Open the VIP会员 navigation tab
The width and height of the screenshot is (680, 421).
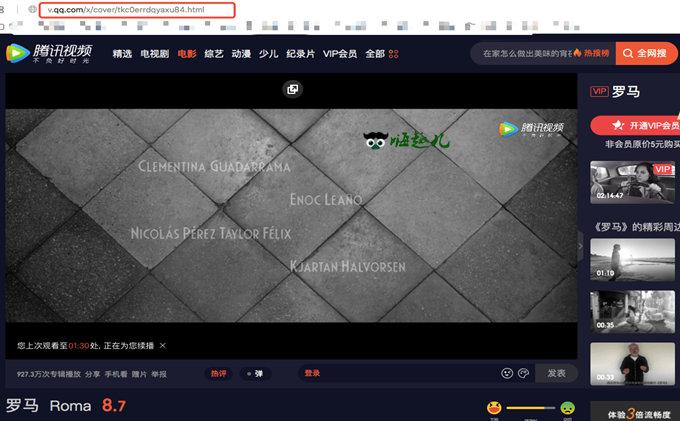tap(340, 54)
